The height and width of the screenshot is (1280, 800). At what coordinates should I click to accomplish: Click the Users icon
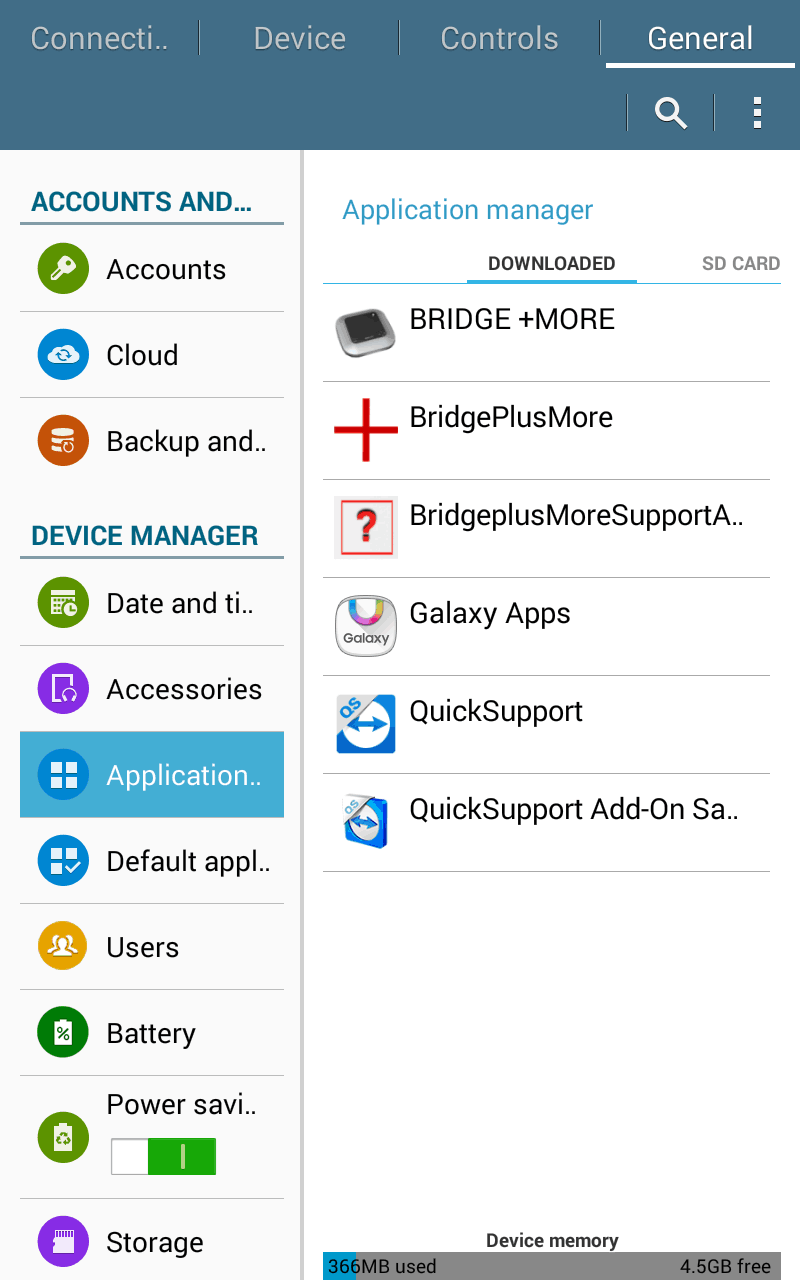(62, 946)
